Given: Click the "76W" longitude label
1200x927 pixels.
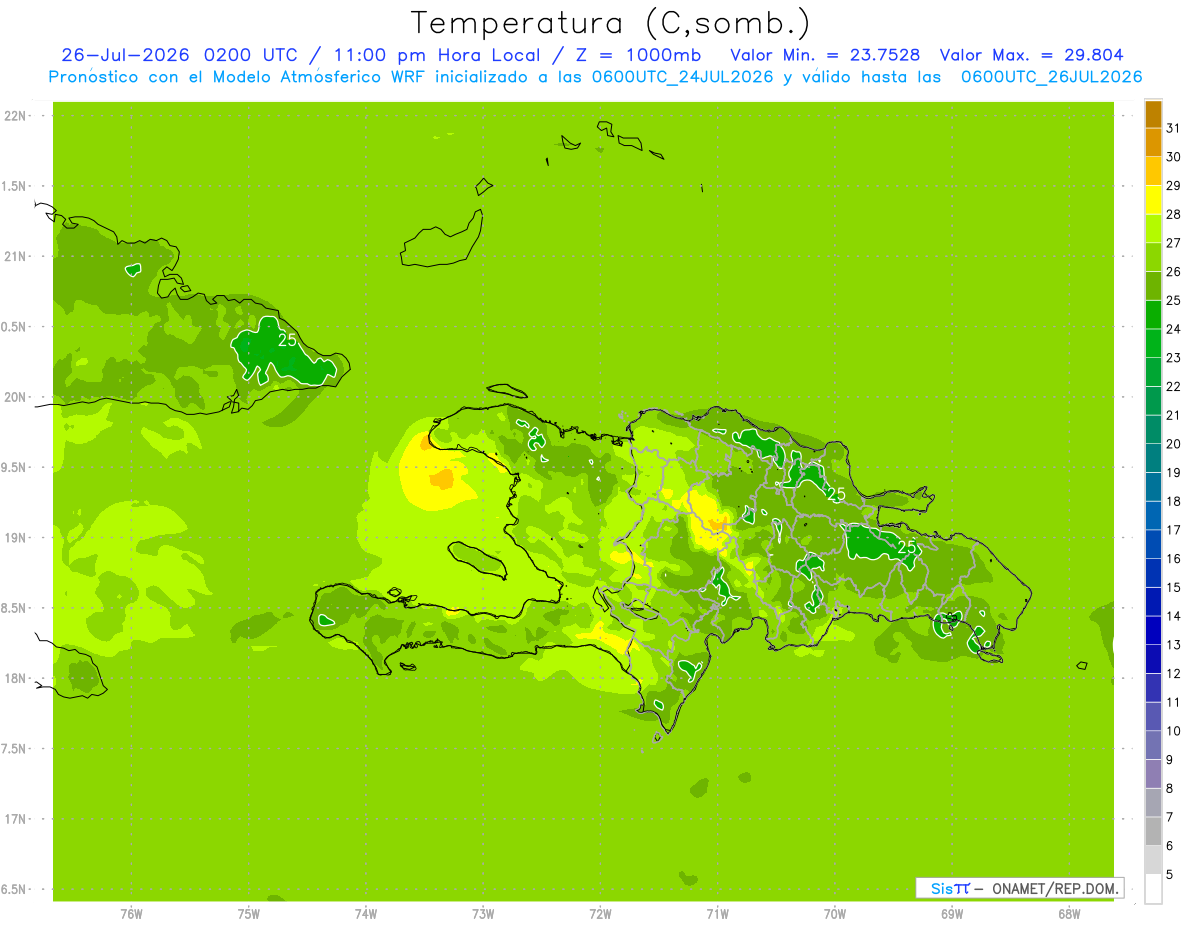Looking at the screenshot, I should (x=131, y=913).
